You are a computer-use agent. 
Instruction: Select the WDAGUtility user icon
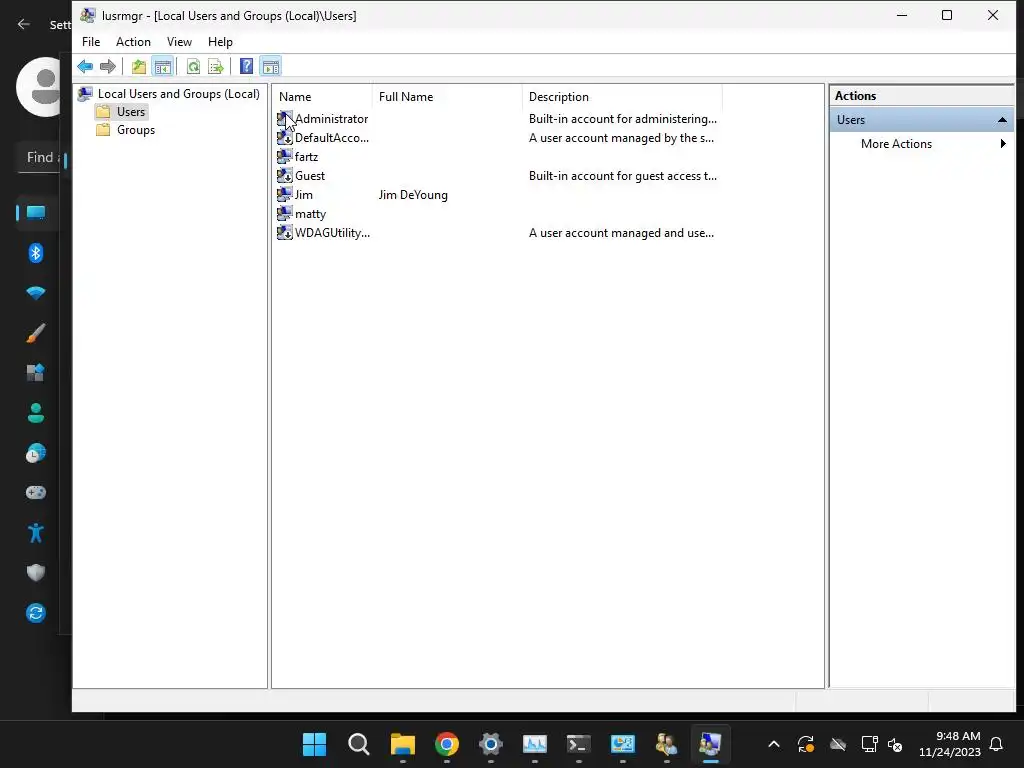coord(284,232)
